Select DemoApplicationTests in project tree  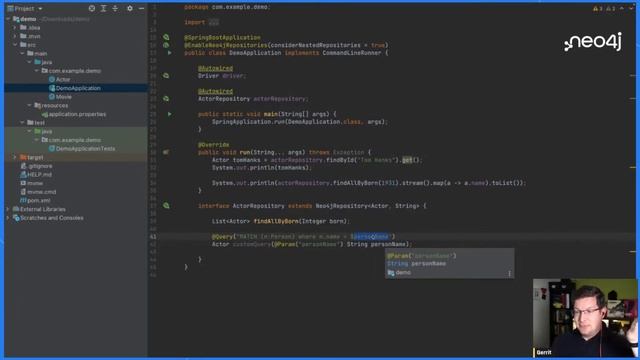click(x=85, y=149)
